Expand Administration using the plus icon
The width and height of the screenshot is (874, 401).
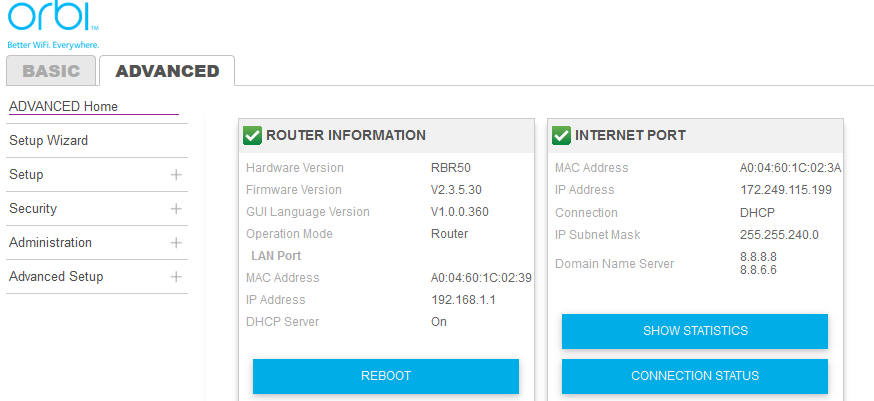[x=176, y=243]
